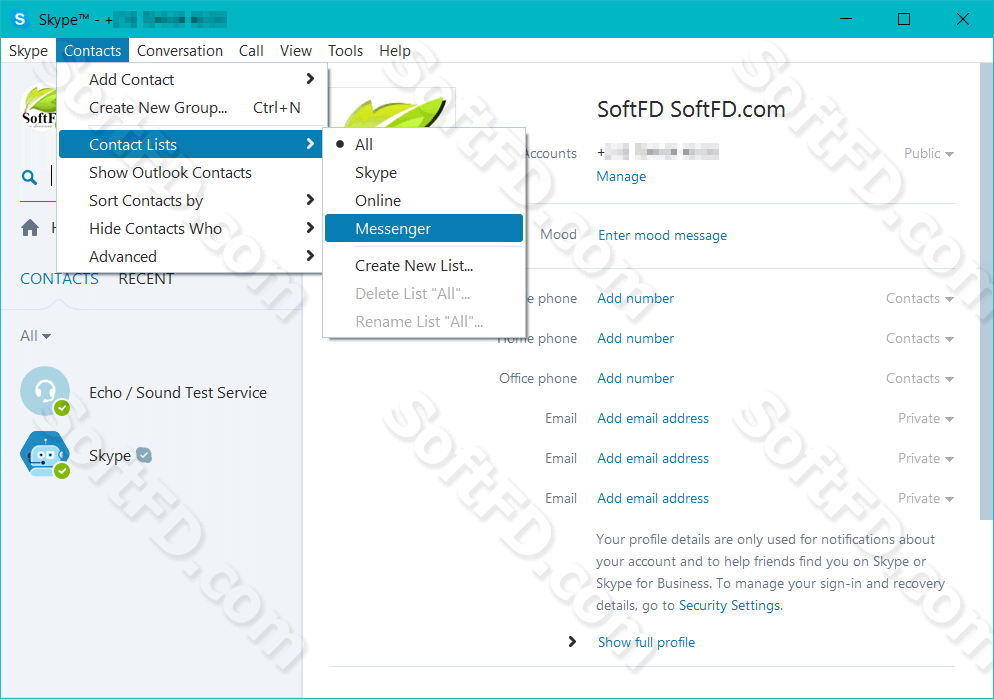Open the Skype bot avatar

[44, 454]
